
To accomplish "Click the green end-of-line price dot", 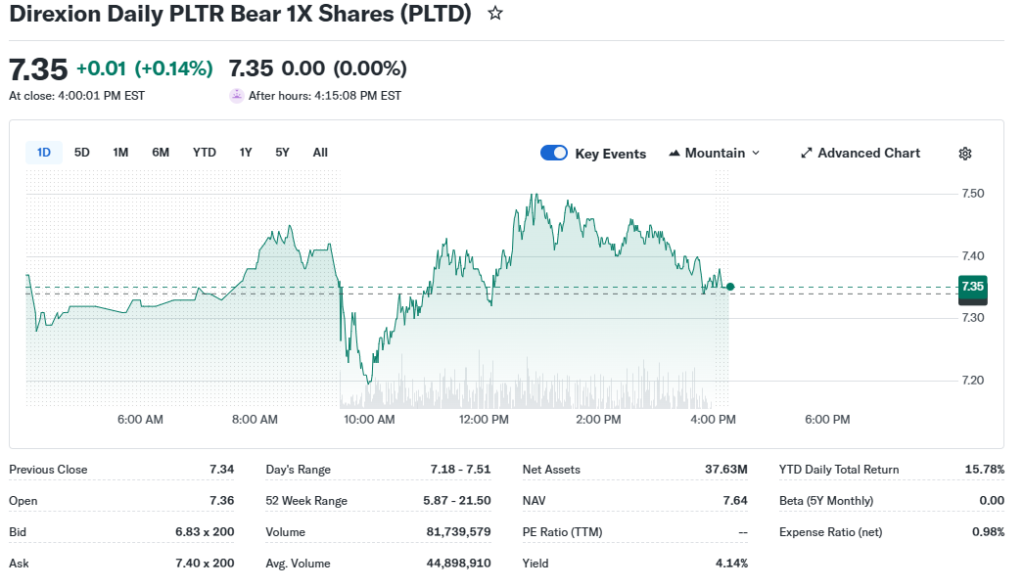I will pyautogui.click(x=730, y=287).
